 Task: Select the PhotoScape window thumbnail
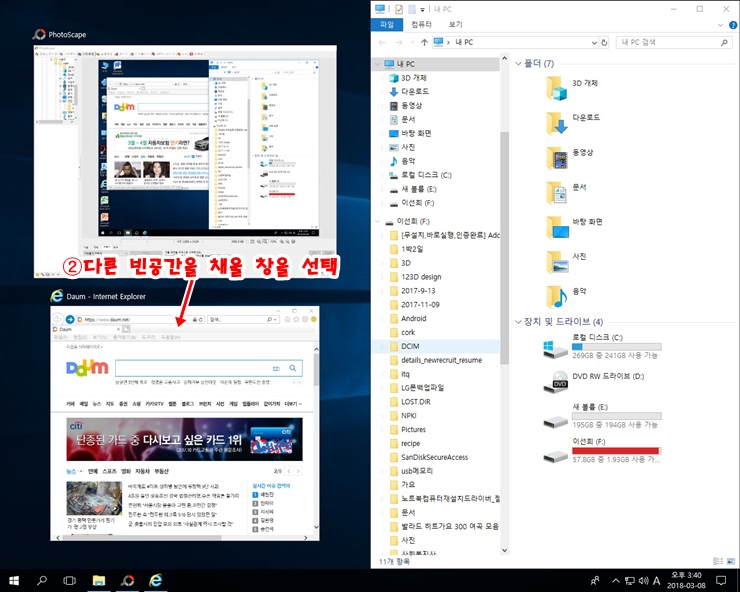185,161
